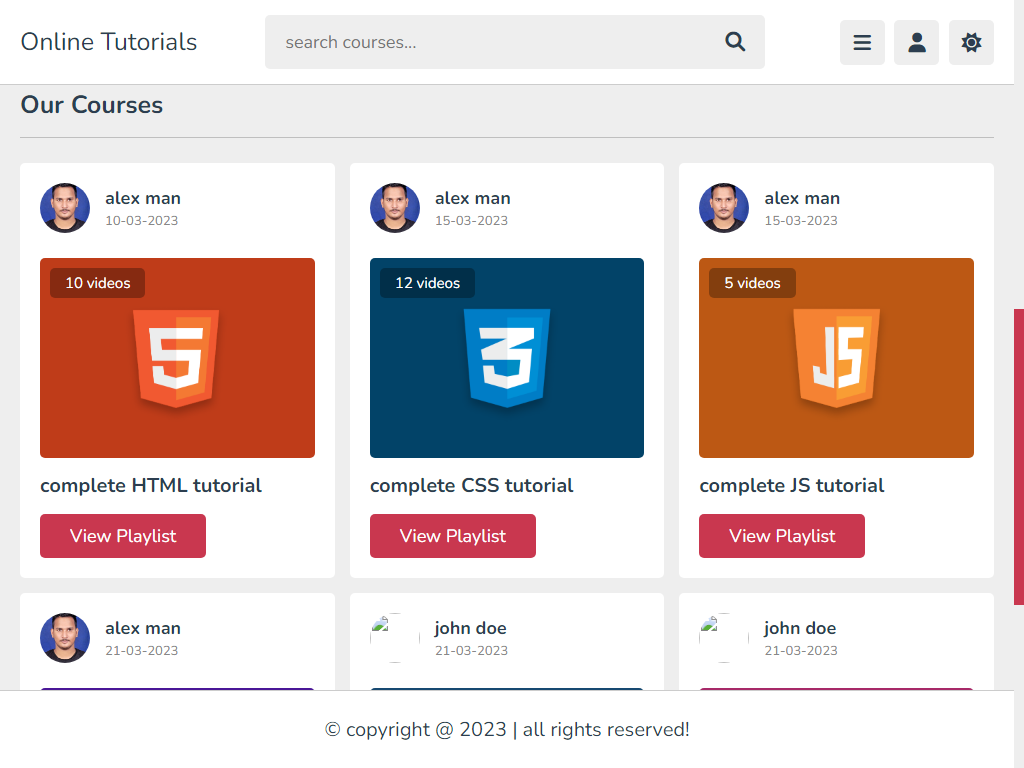Viewport: 1024px width, 768px height.
Task: View Playlist for complete HTML tutorial
Action: pyautogui.click(x=123, y=536)
